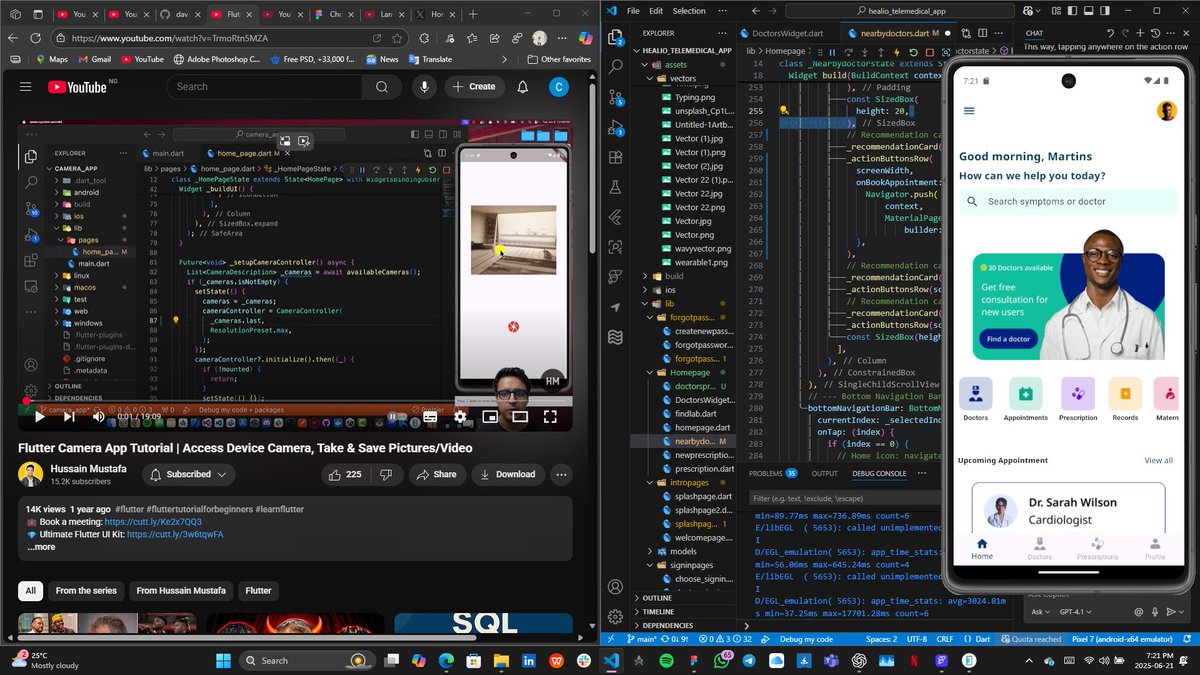
Task: Click the YouTube video progress bar
Action: 294,401
